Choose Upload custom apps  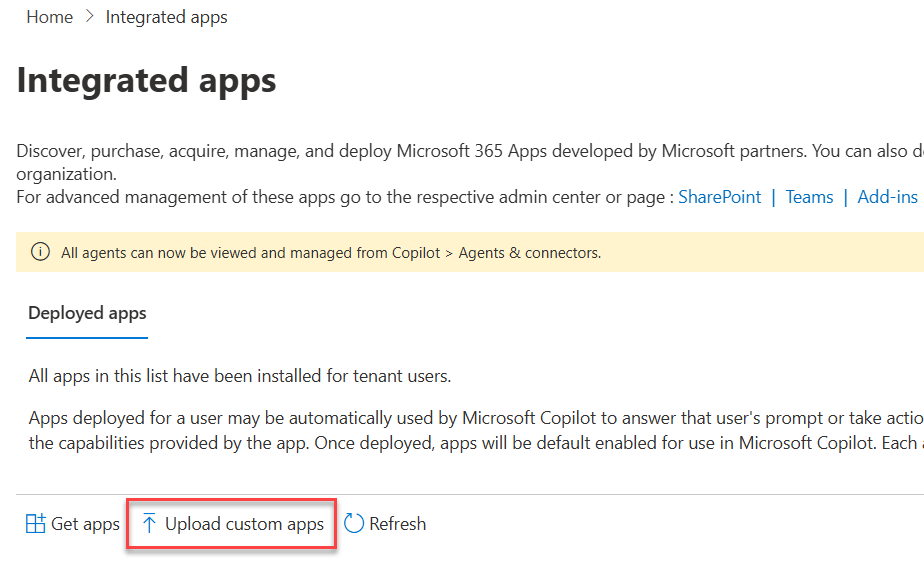pos(244,524)
